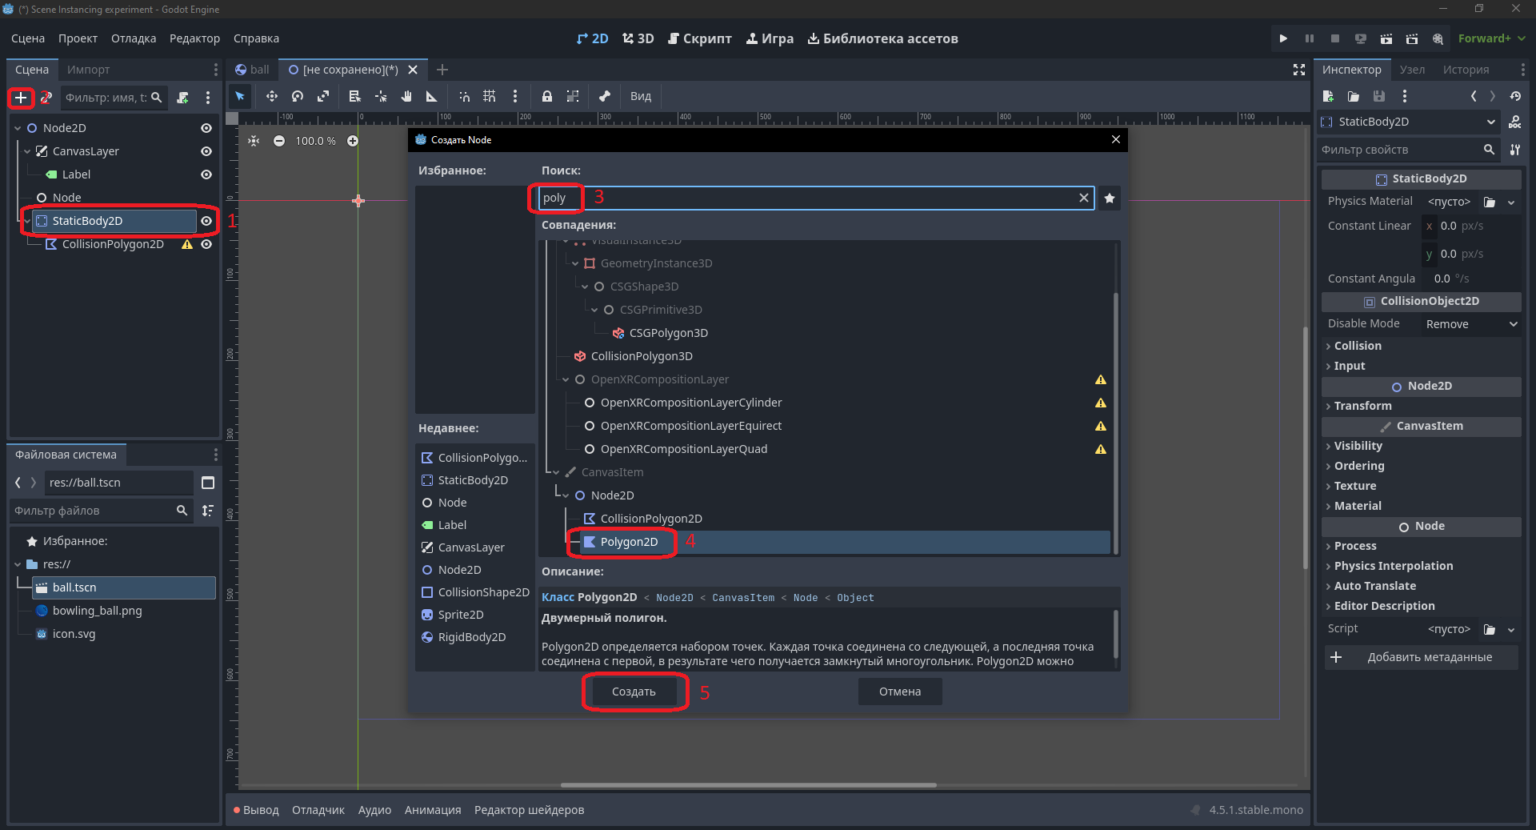1536x830 pixels.
Task: Select the Move tool in viewport toolbar
Action: click(x=271, y=96)
